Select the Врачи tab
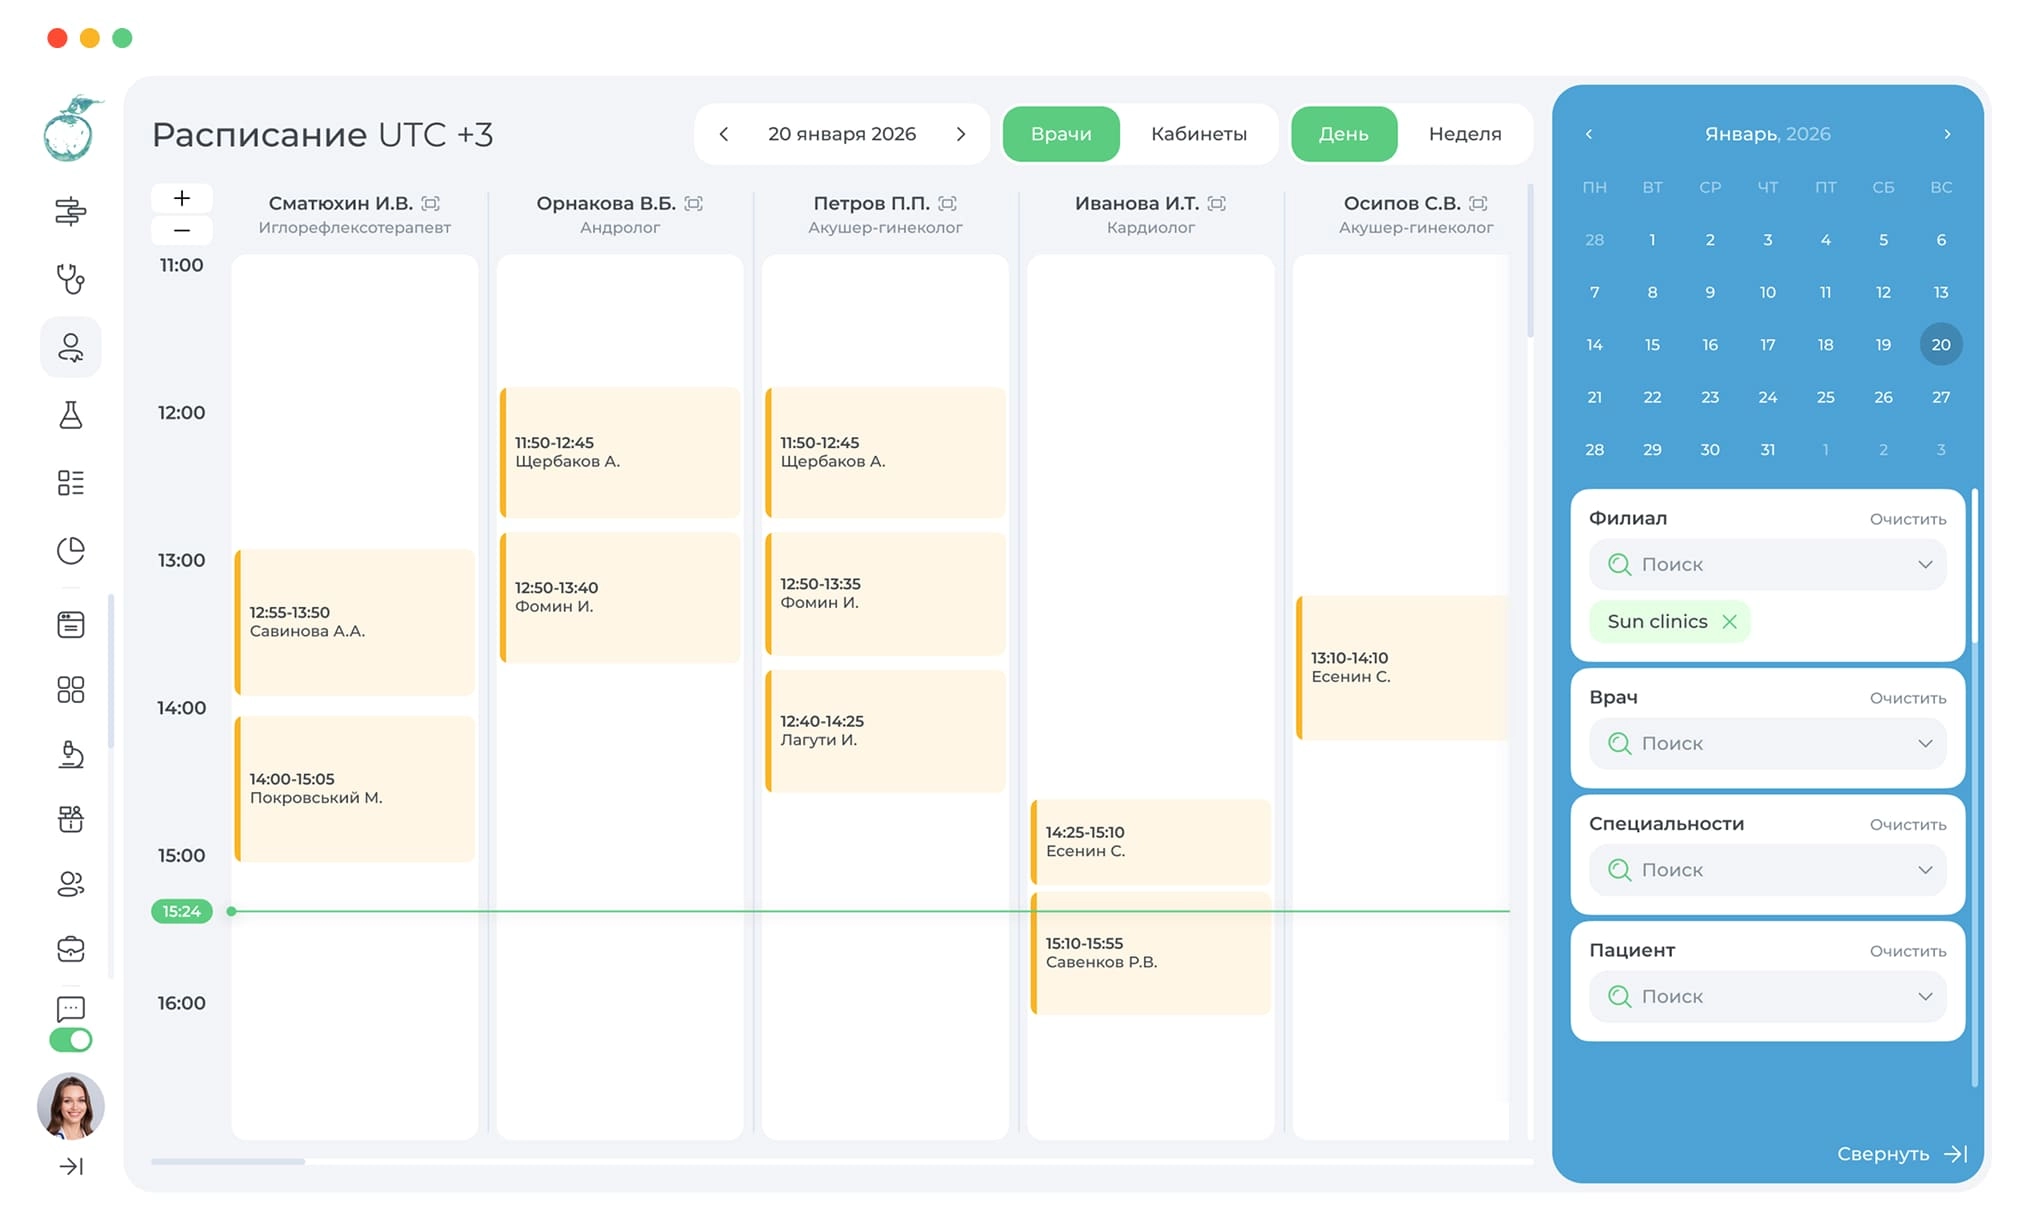 pyautogui.click(x=1061, y=134)
